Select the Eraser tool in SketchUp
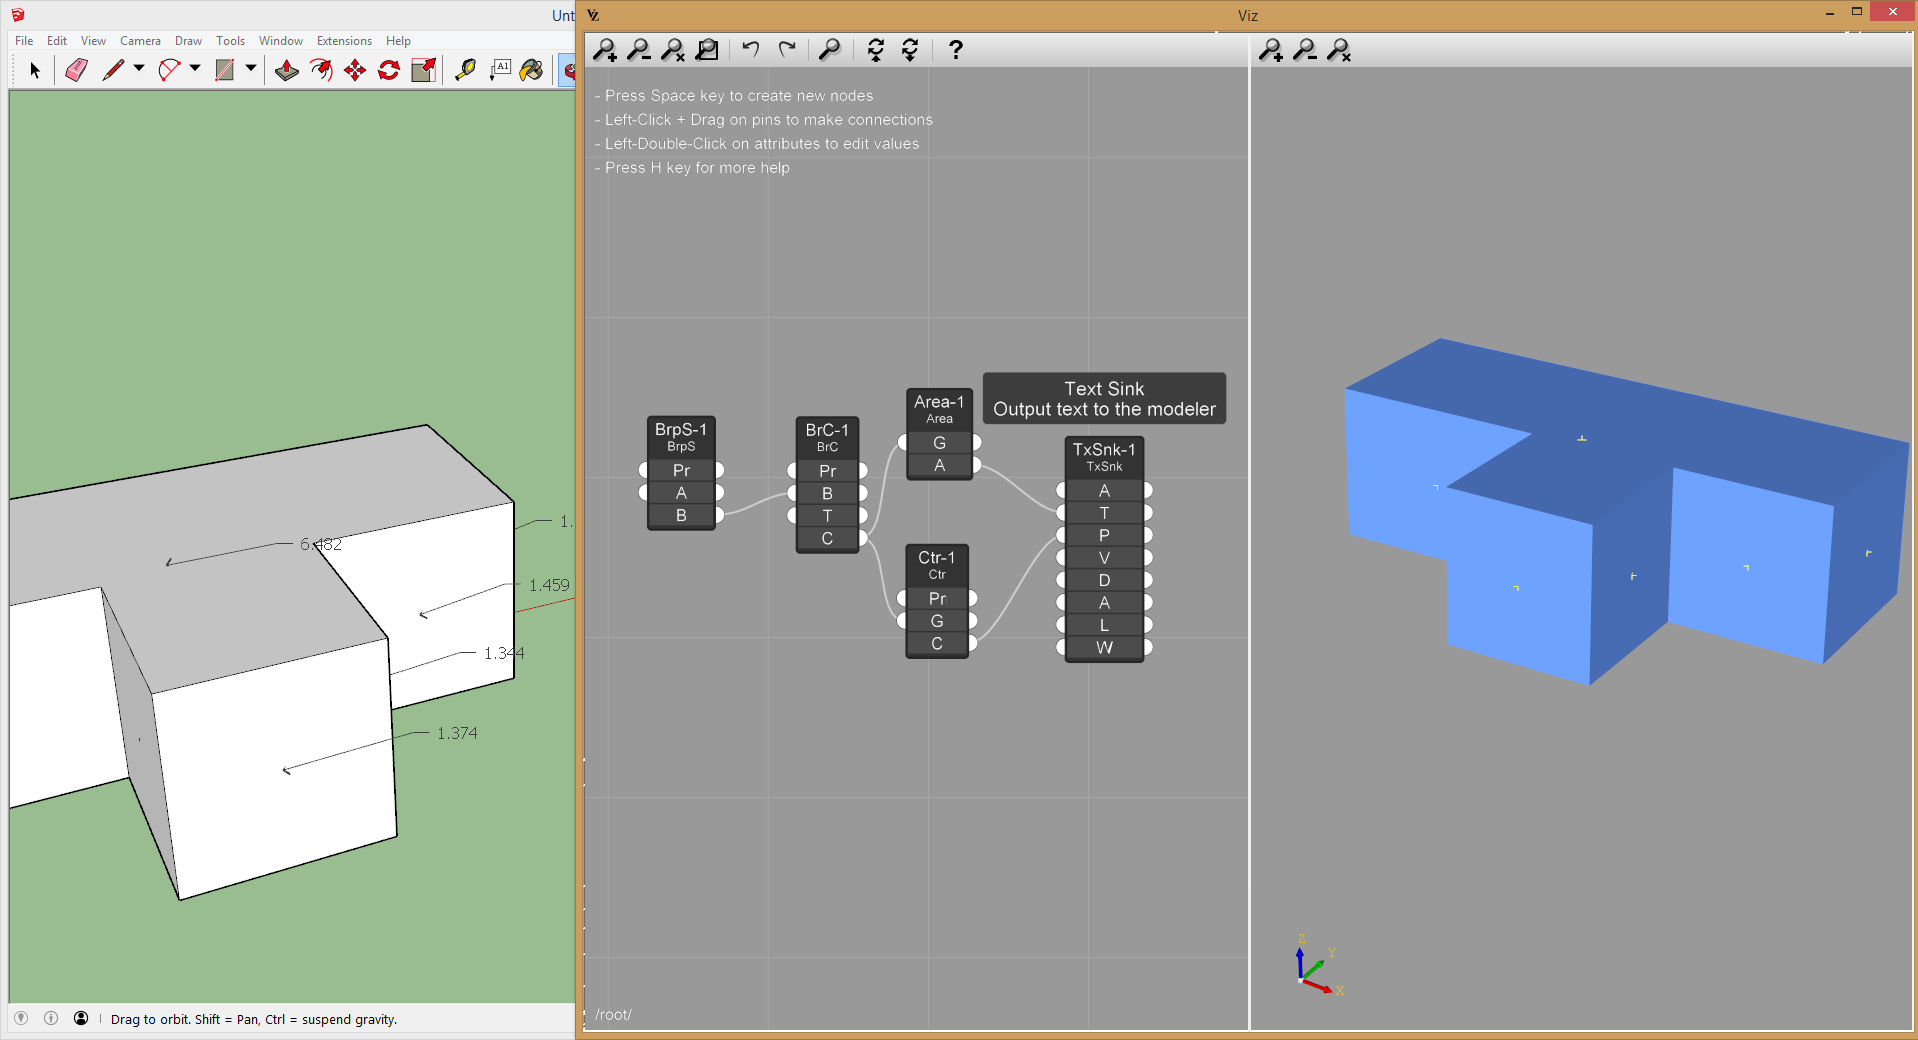Image resolution: width=1918 pixels, height=1040 pixels. point(76,70)
